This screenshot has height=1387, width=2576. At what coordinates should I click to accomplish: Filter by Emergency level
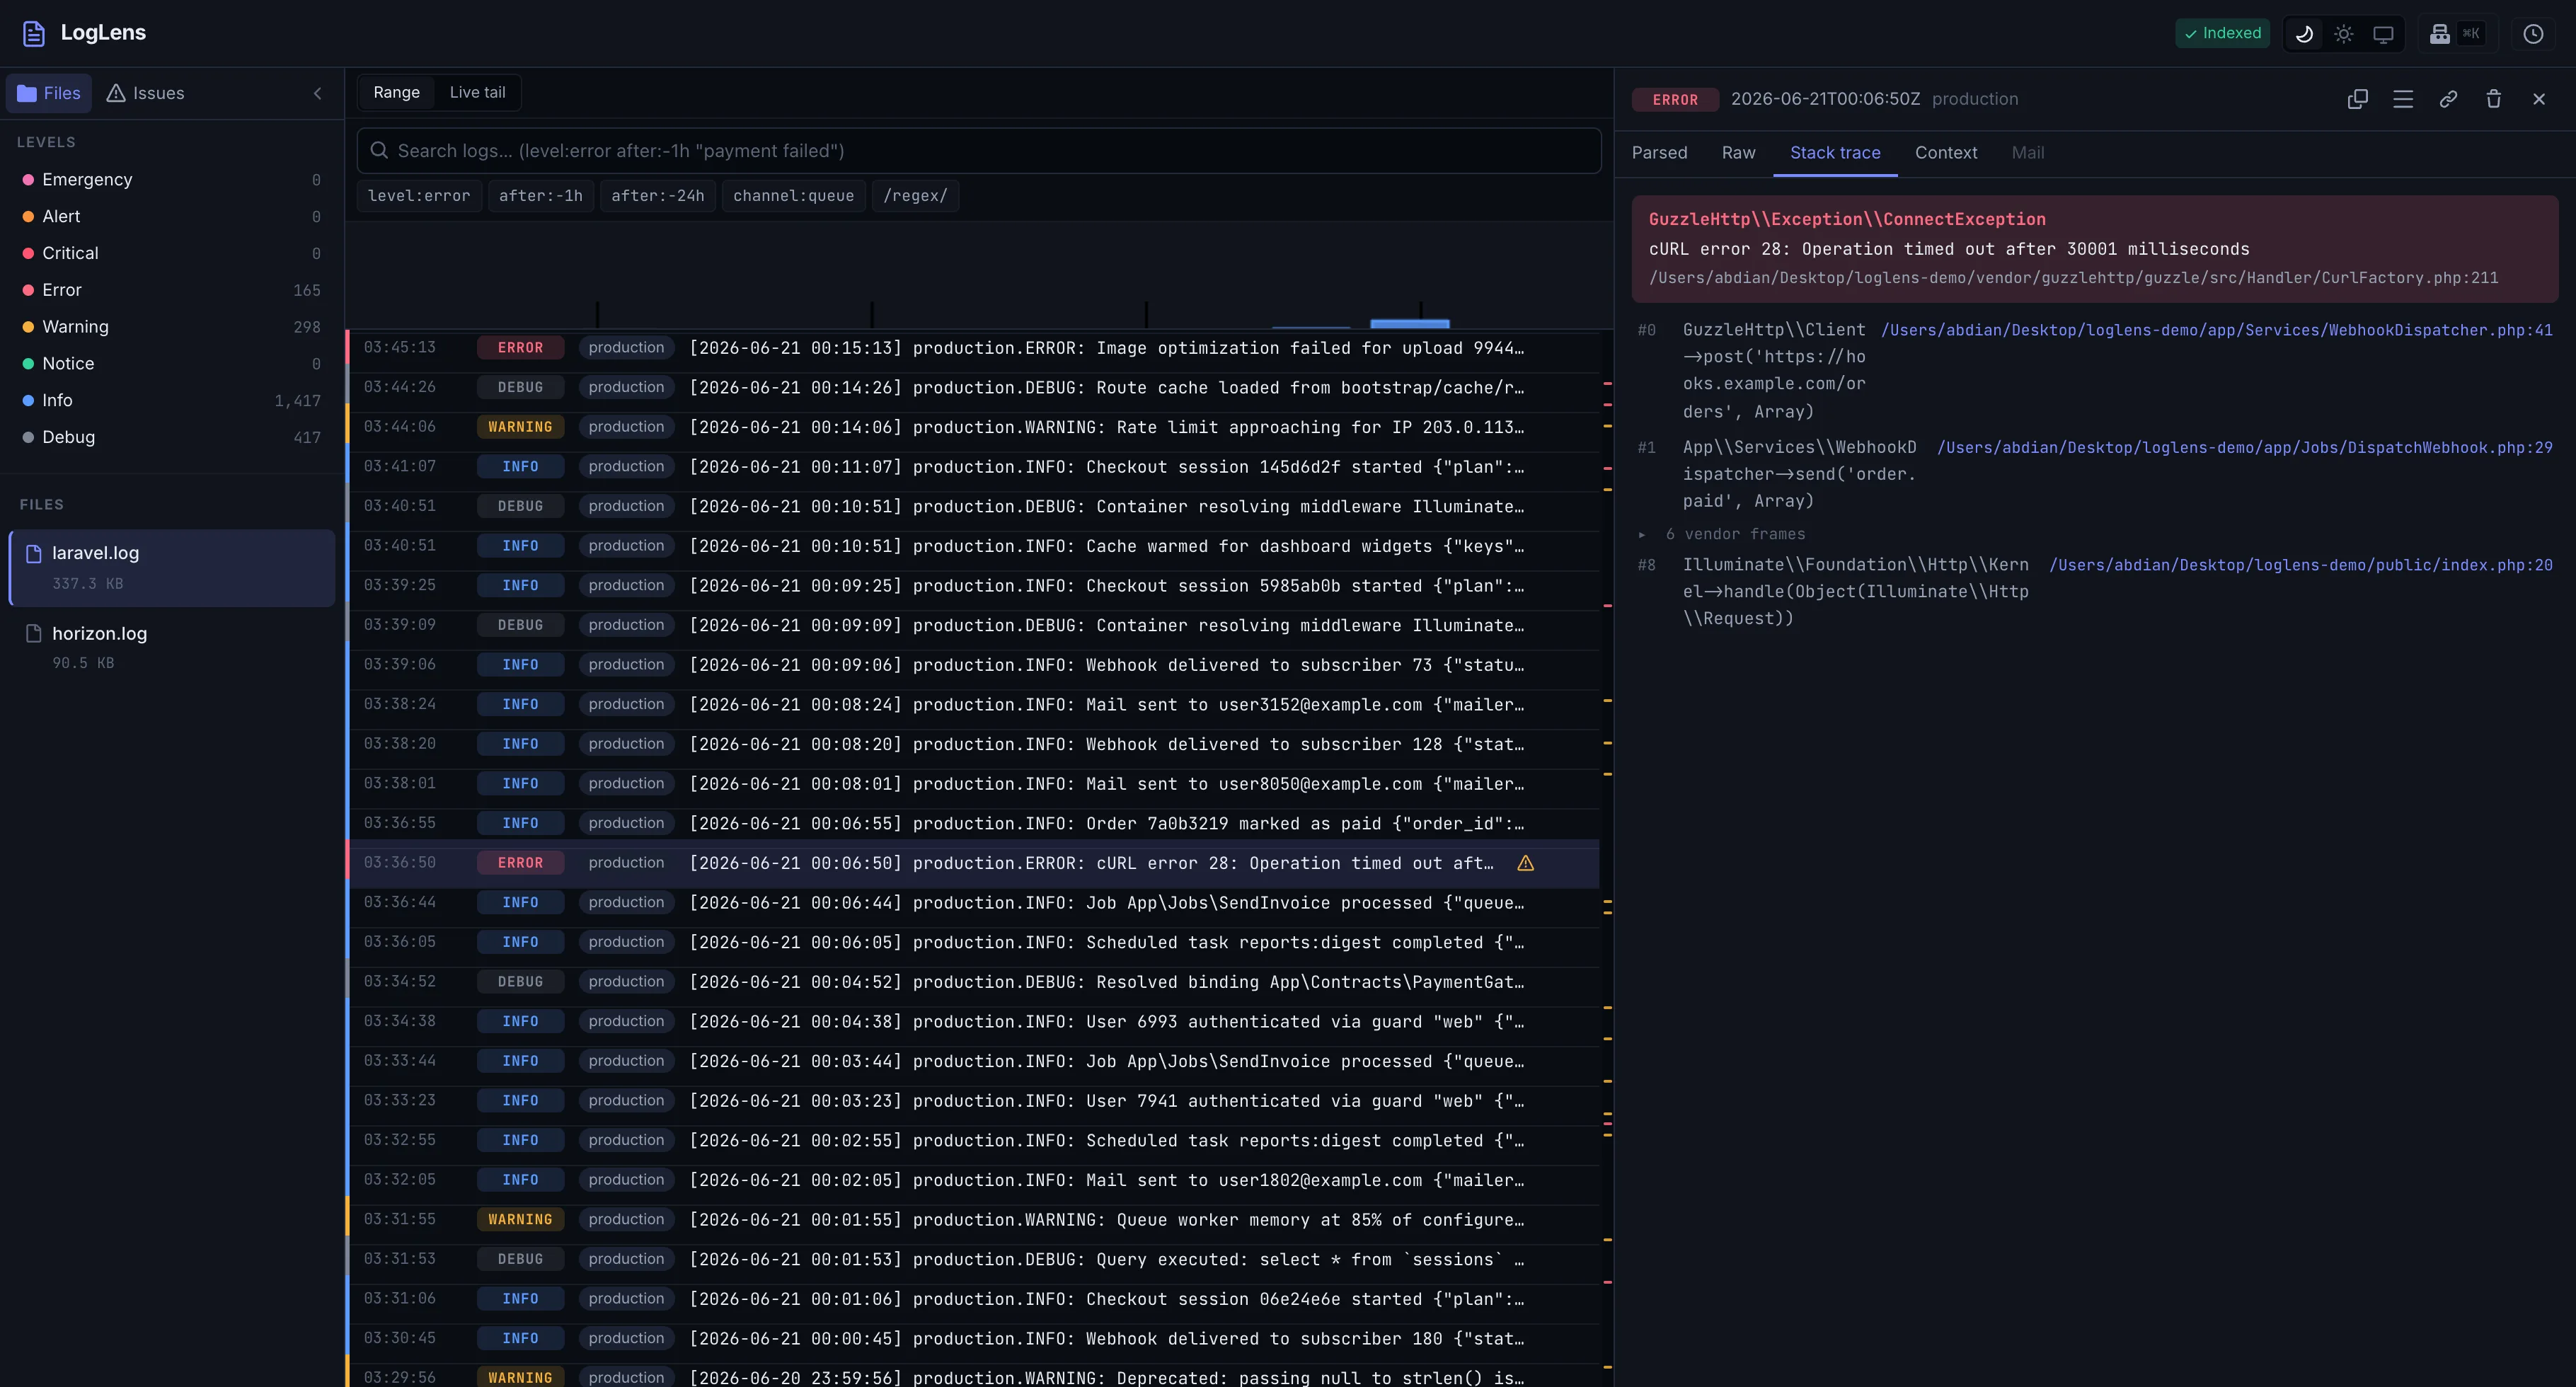click(172, 180)
